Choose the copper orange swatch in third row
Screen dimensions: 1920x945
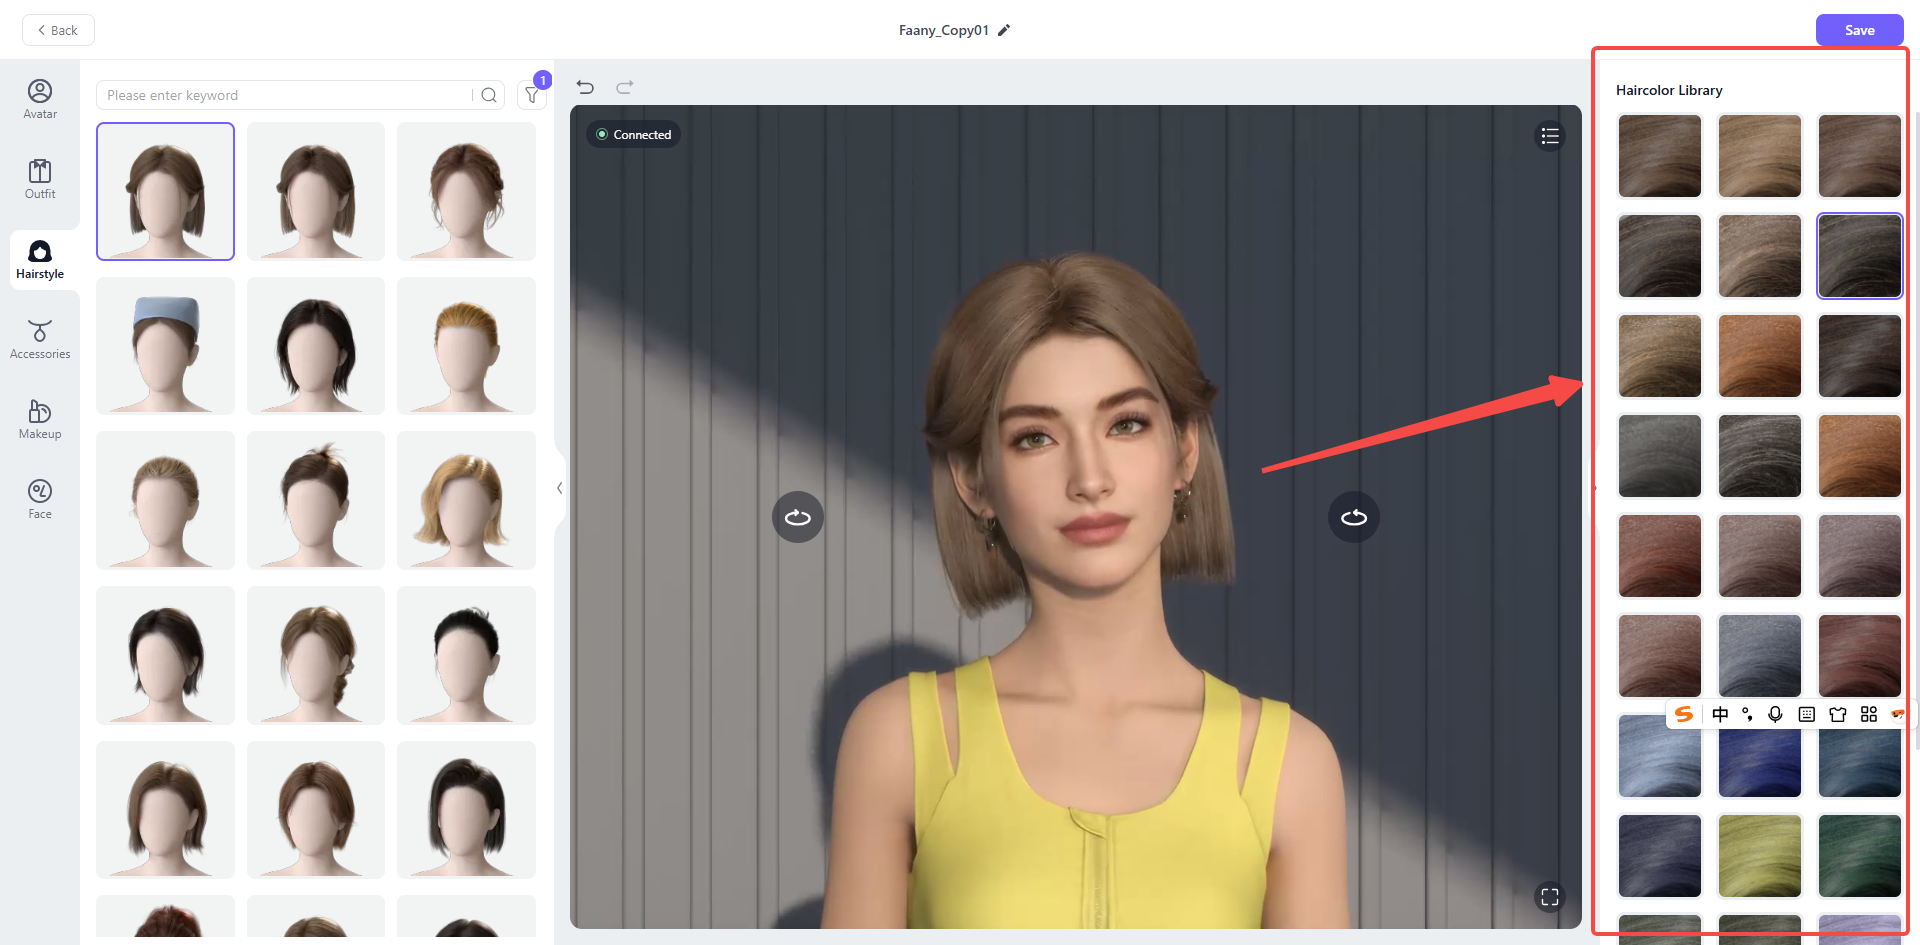1760,356
